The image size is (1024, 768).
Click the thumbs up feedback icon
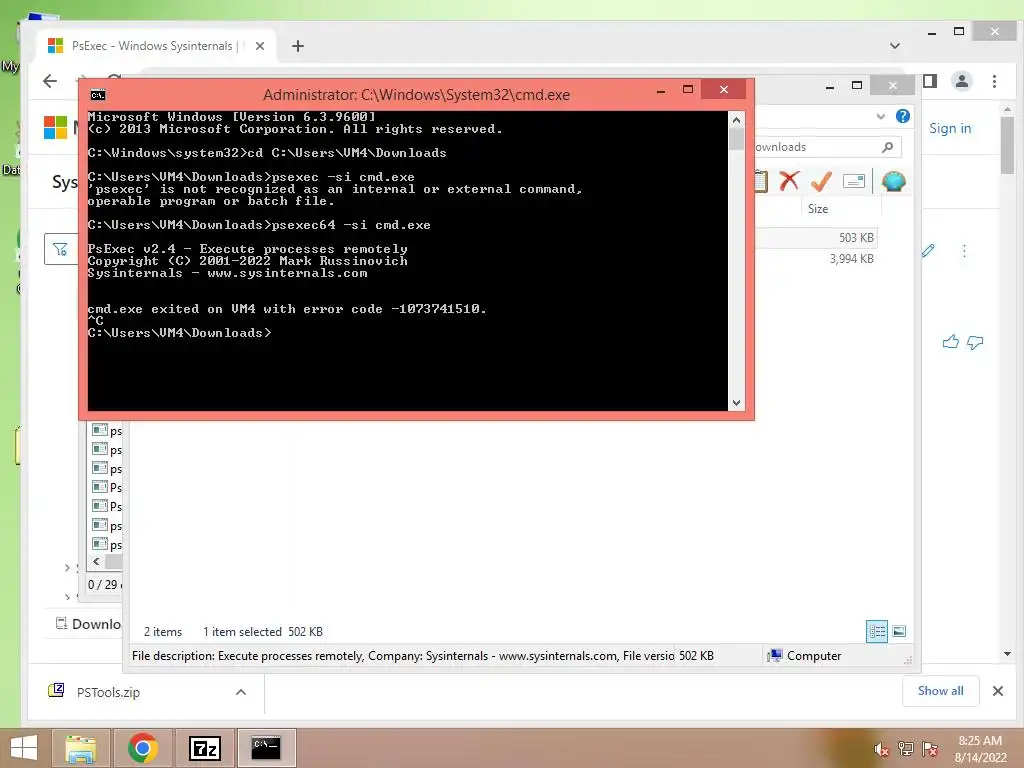pyautogui.click(x=950, y=342)
